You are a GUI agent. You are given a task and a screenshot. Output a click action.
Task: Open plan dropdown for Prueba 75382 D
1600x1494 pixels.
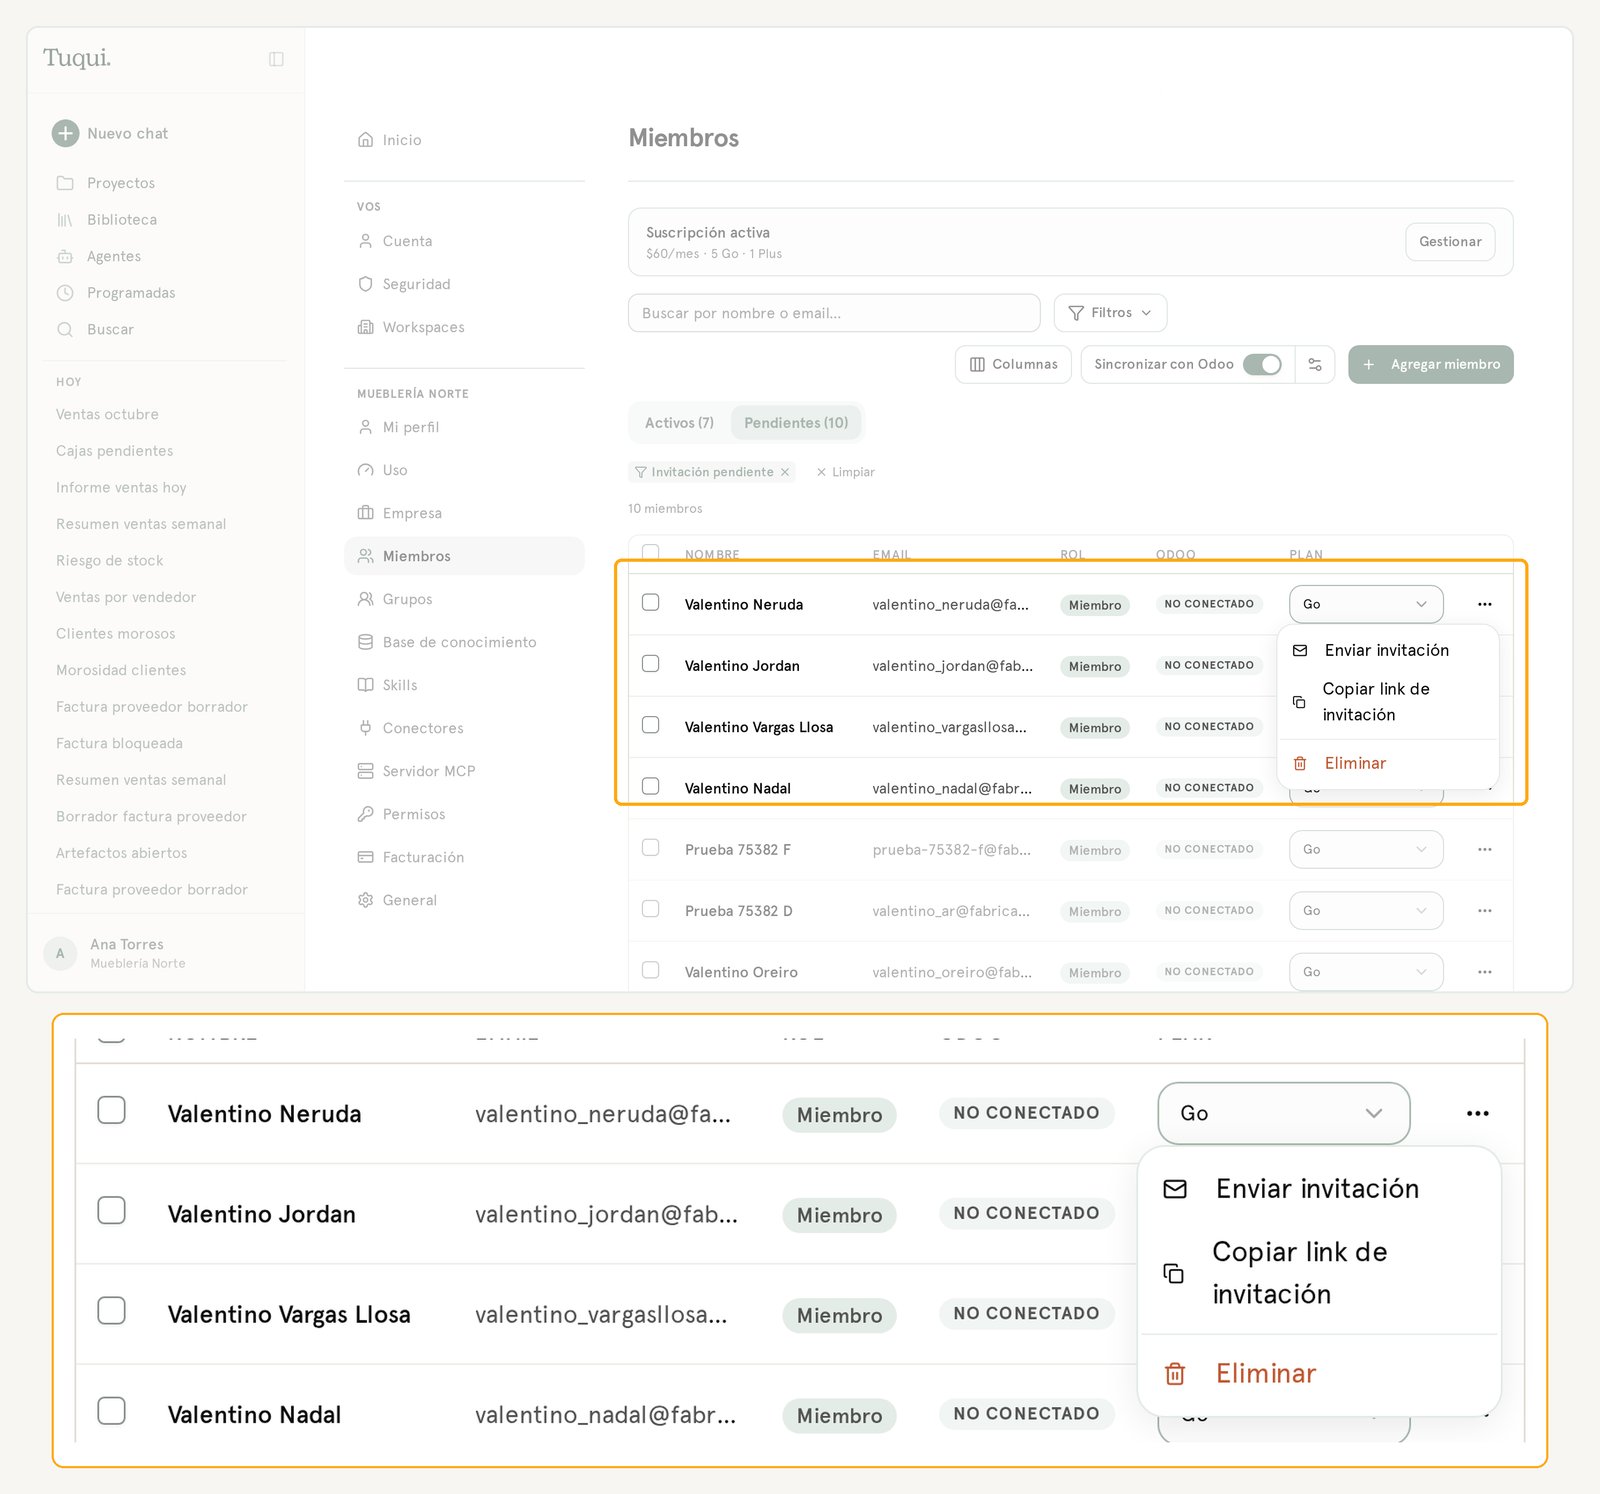point(1366,911)
